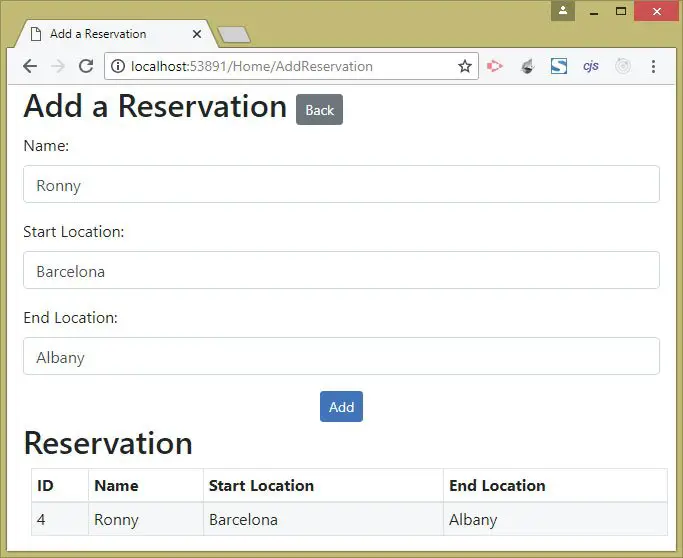Click the Start Location: field label
Viewport: 683px width, 558px height.
click(74, 231)
